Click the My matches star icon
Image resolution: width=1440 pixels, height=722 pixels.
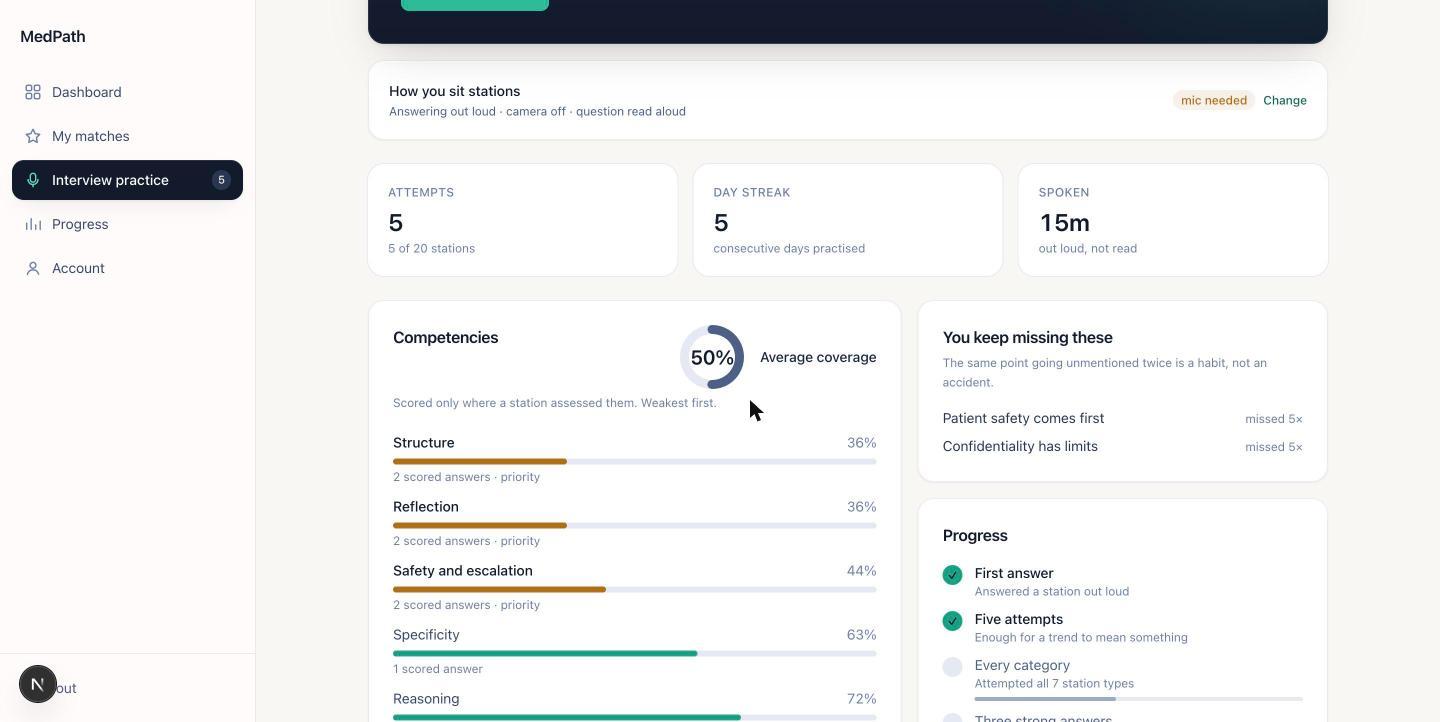(x=33, y=136)
